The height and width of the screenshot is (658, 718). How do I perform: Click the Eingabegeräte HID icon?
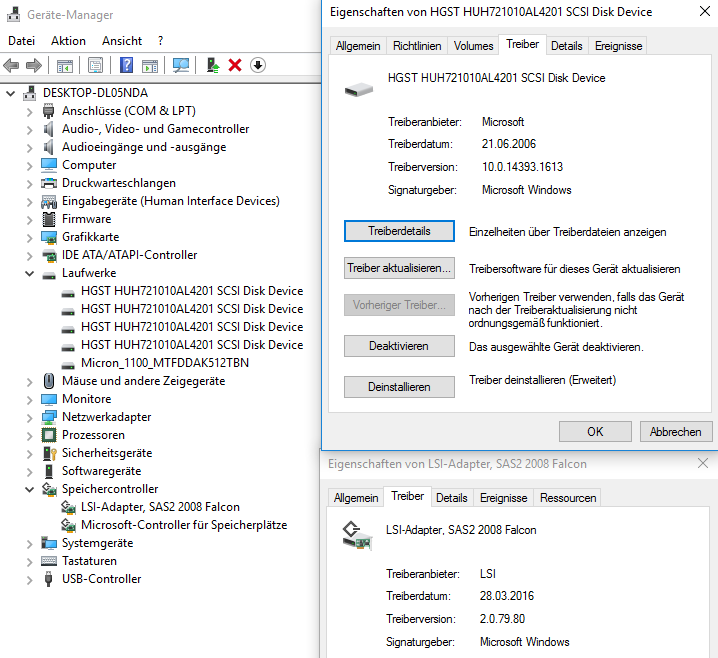point(49,201)
